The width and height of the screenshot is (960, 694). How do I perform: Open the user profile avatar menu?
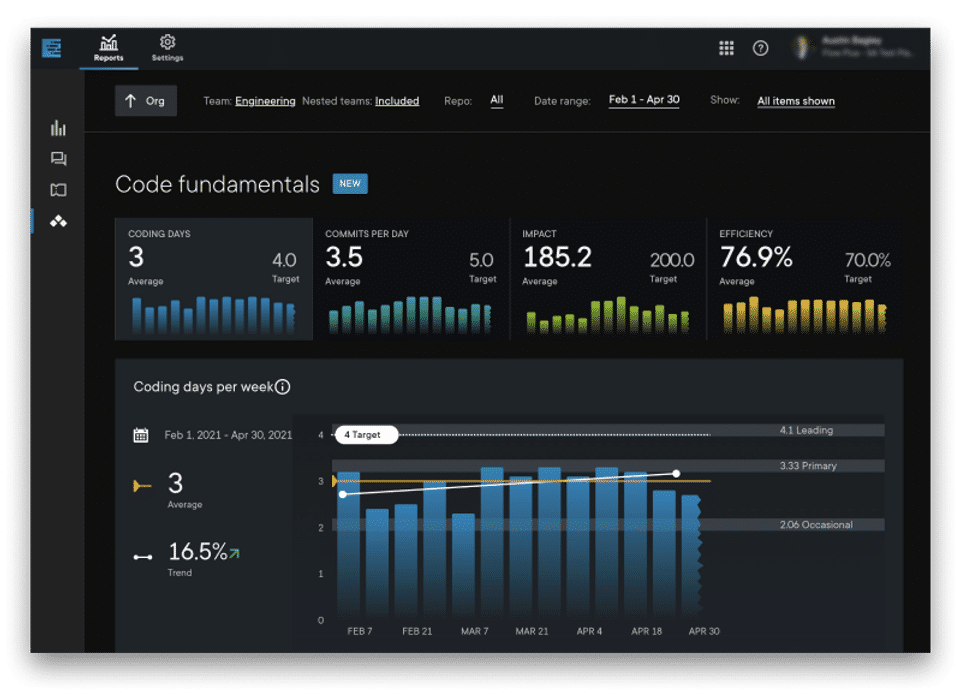tap(801, 47)
